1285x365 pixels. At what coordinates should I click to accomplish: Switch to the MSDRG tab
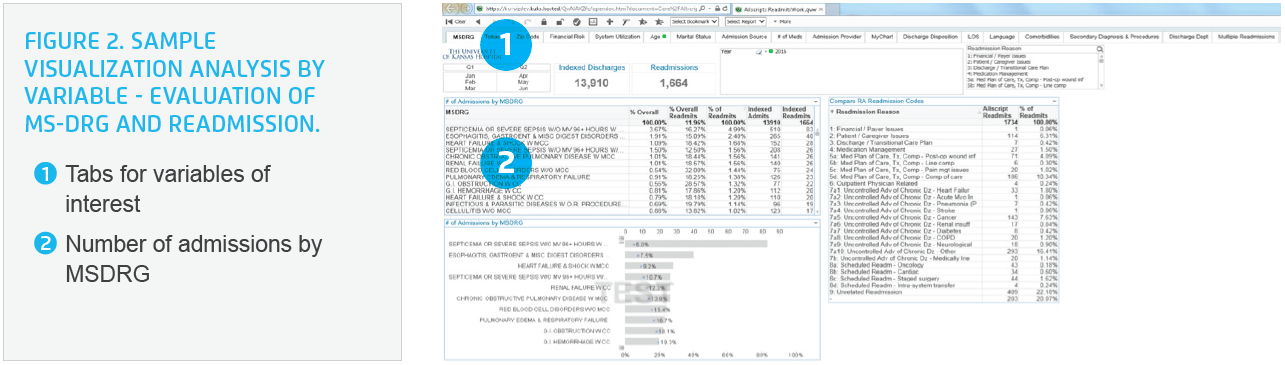463,37
